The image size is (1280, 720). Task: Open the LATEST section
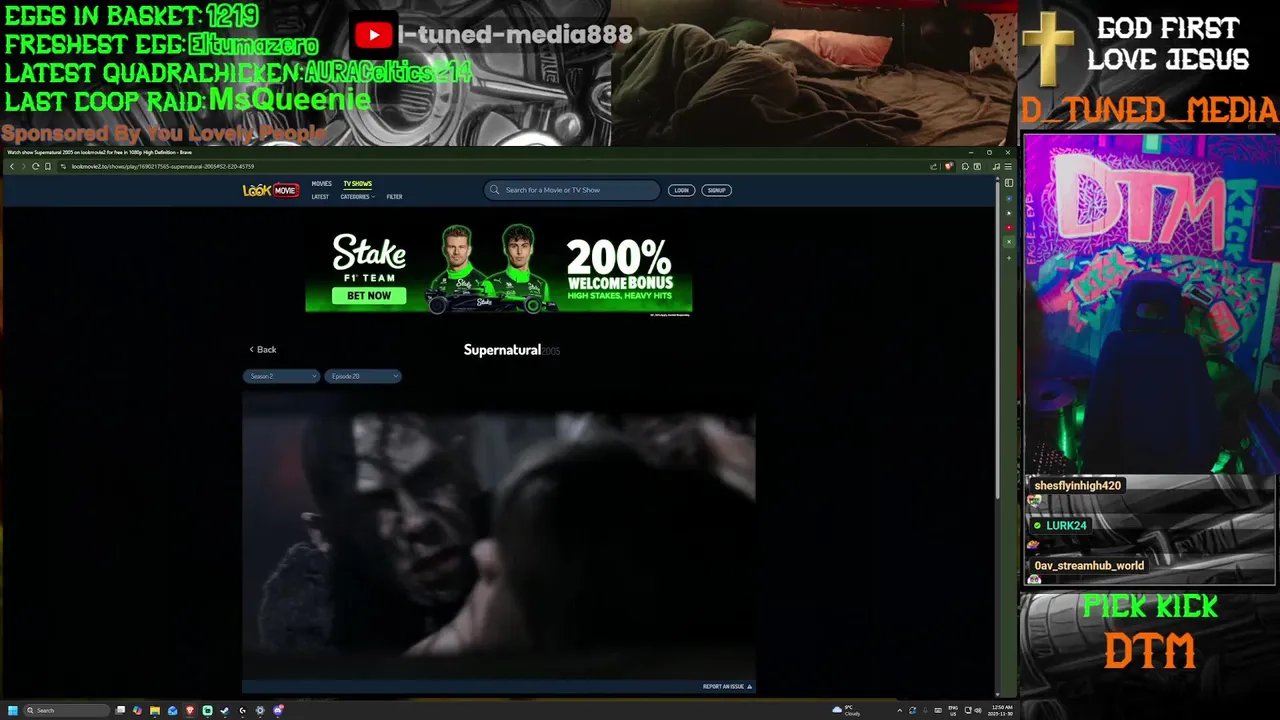coord(320,197)
